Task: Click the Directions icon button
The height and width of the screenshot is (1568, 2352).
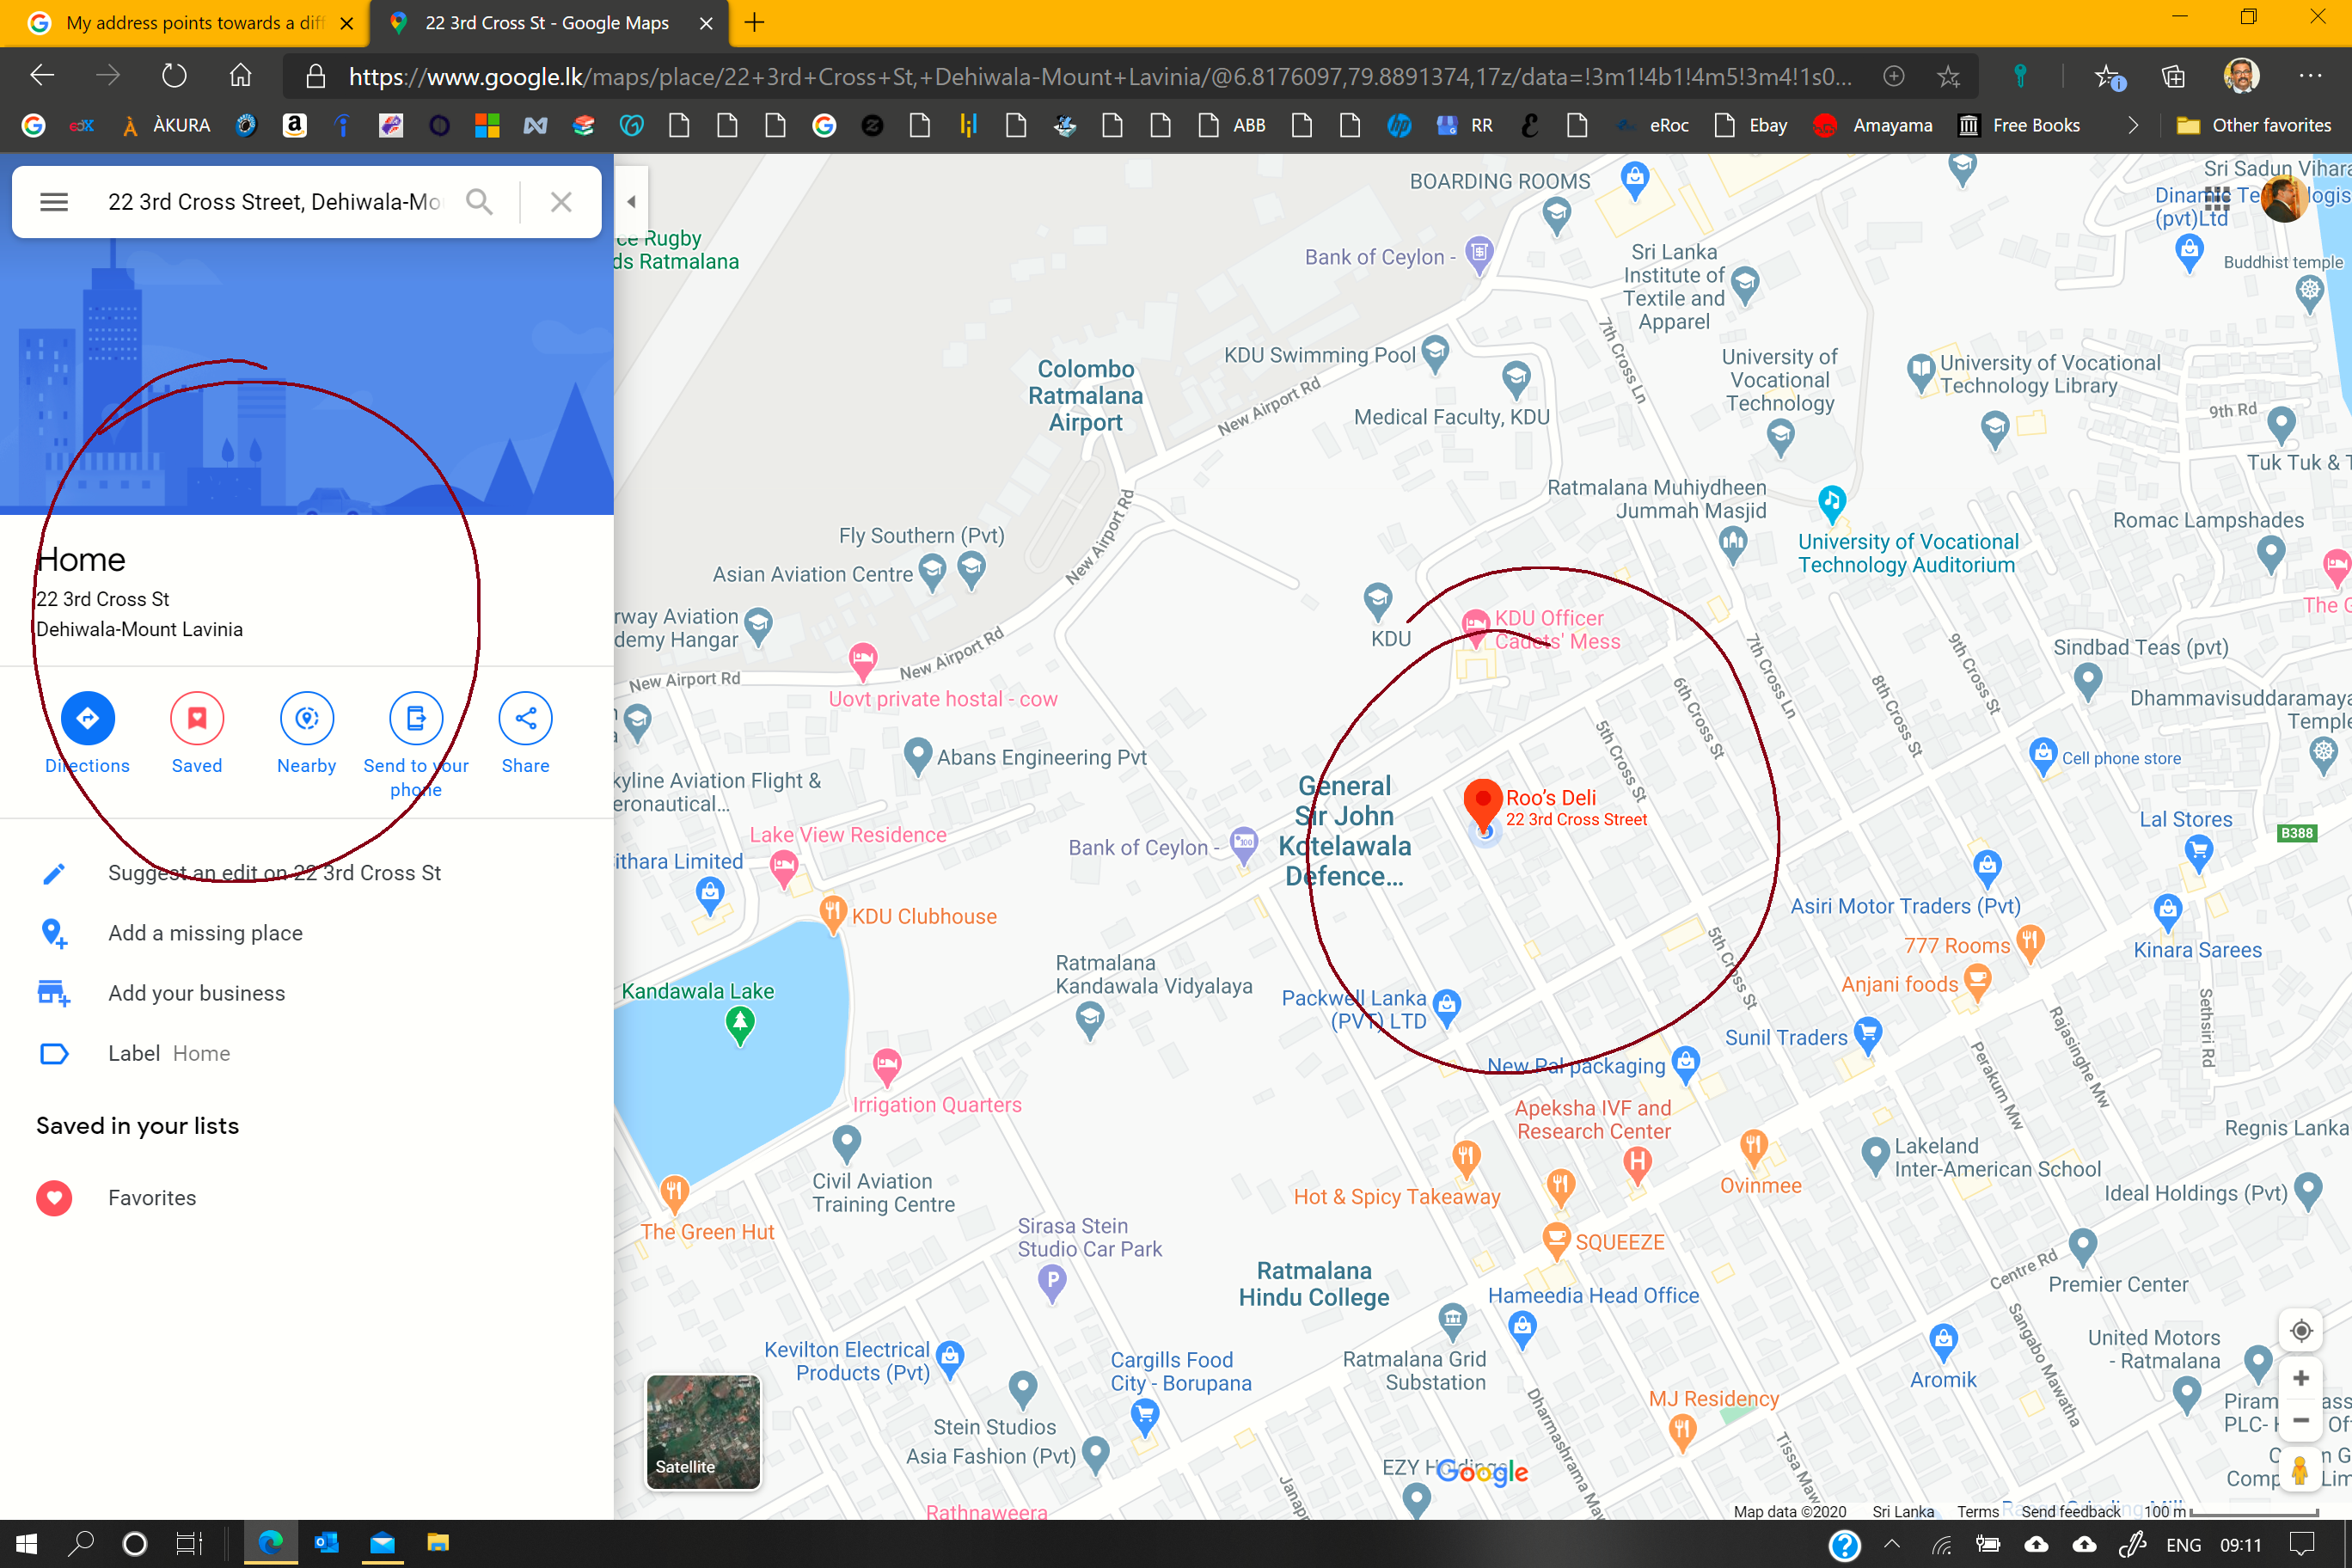Action: pos(87,718)
